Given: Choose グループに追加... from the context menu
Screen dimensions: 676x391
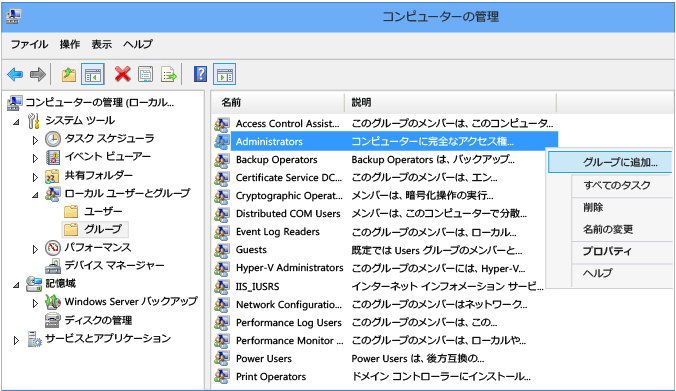Looking at the screenshot, I should coord(610,162).
